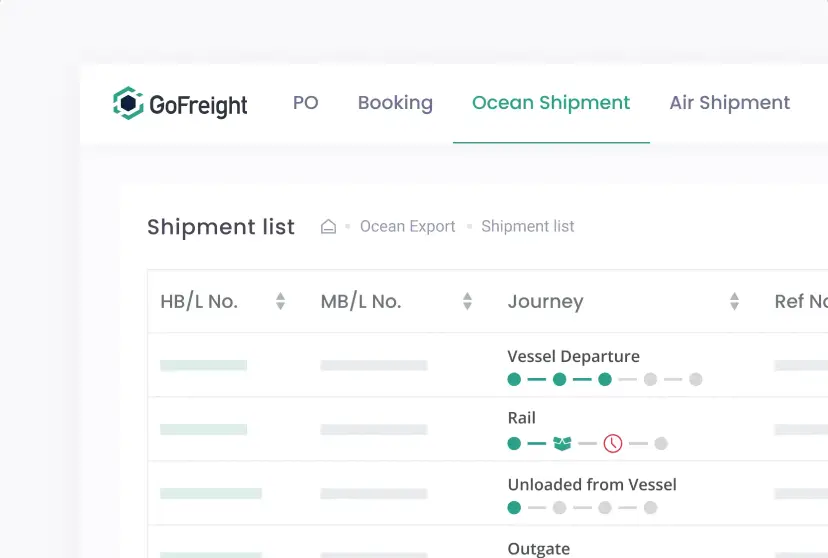Click first green dot of Vessel Departure journey

(514, 379)
